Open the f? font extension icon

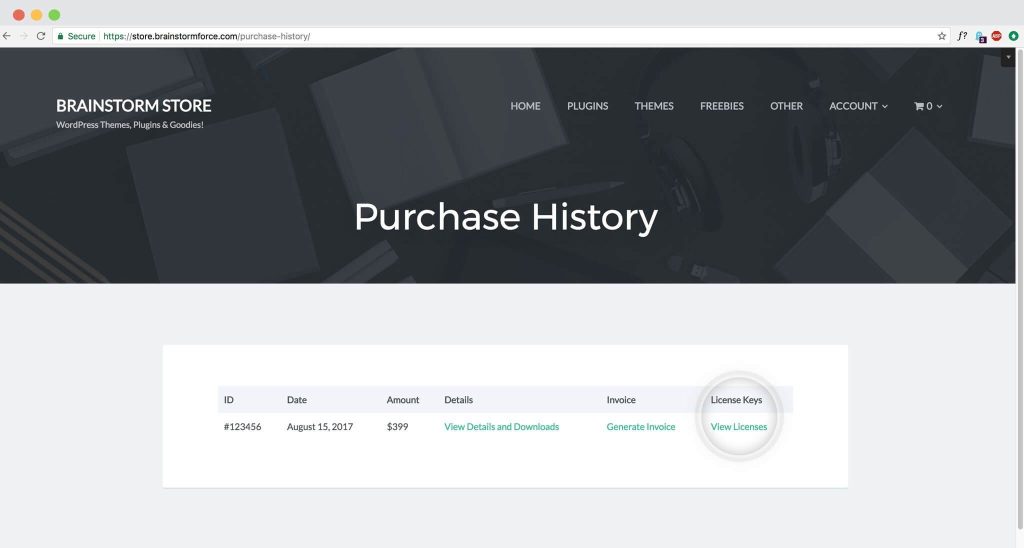[x=962, y=36]
